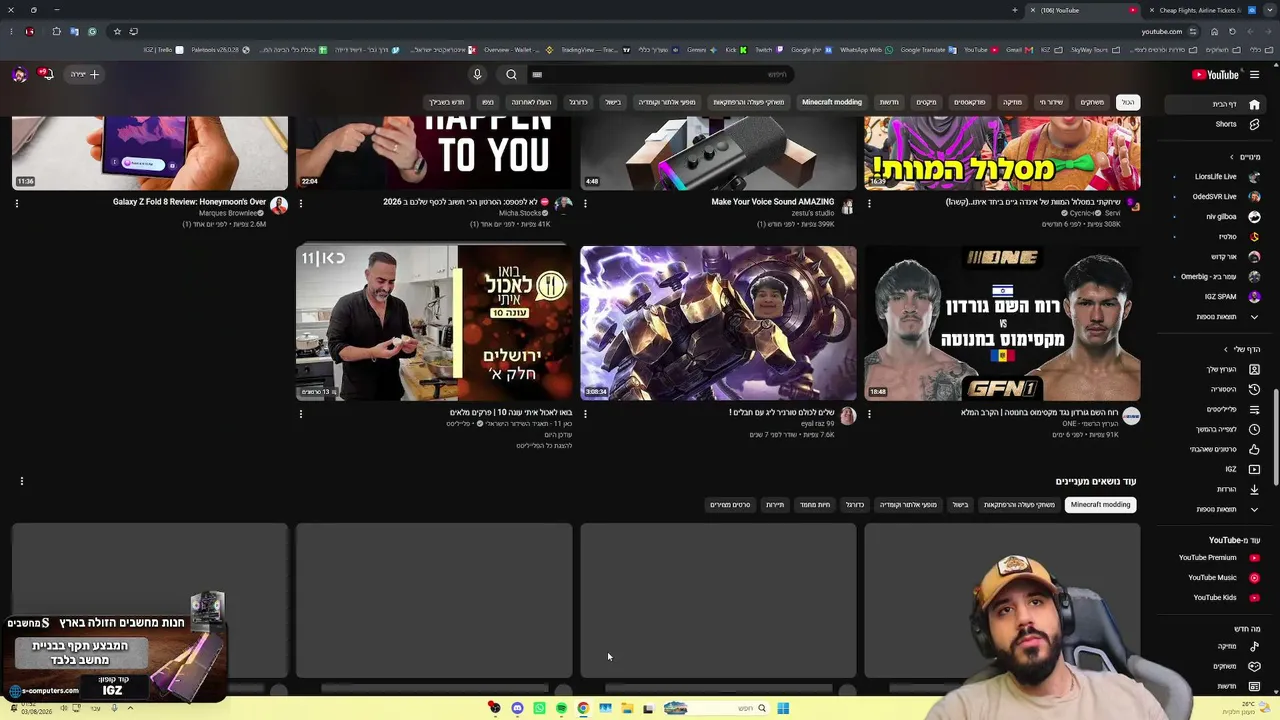Open options menu for the כאן 11 playlist

click(301, 414)
